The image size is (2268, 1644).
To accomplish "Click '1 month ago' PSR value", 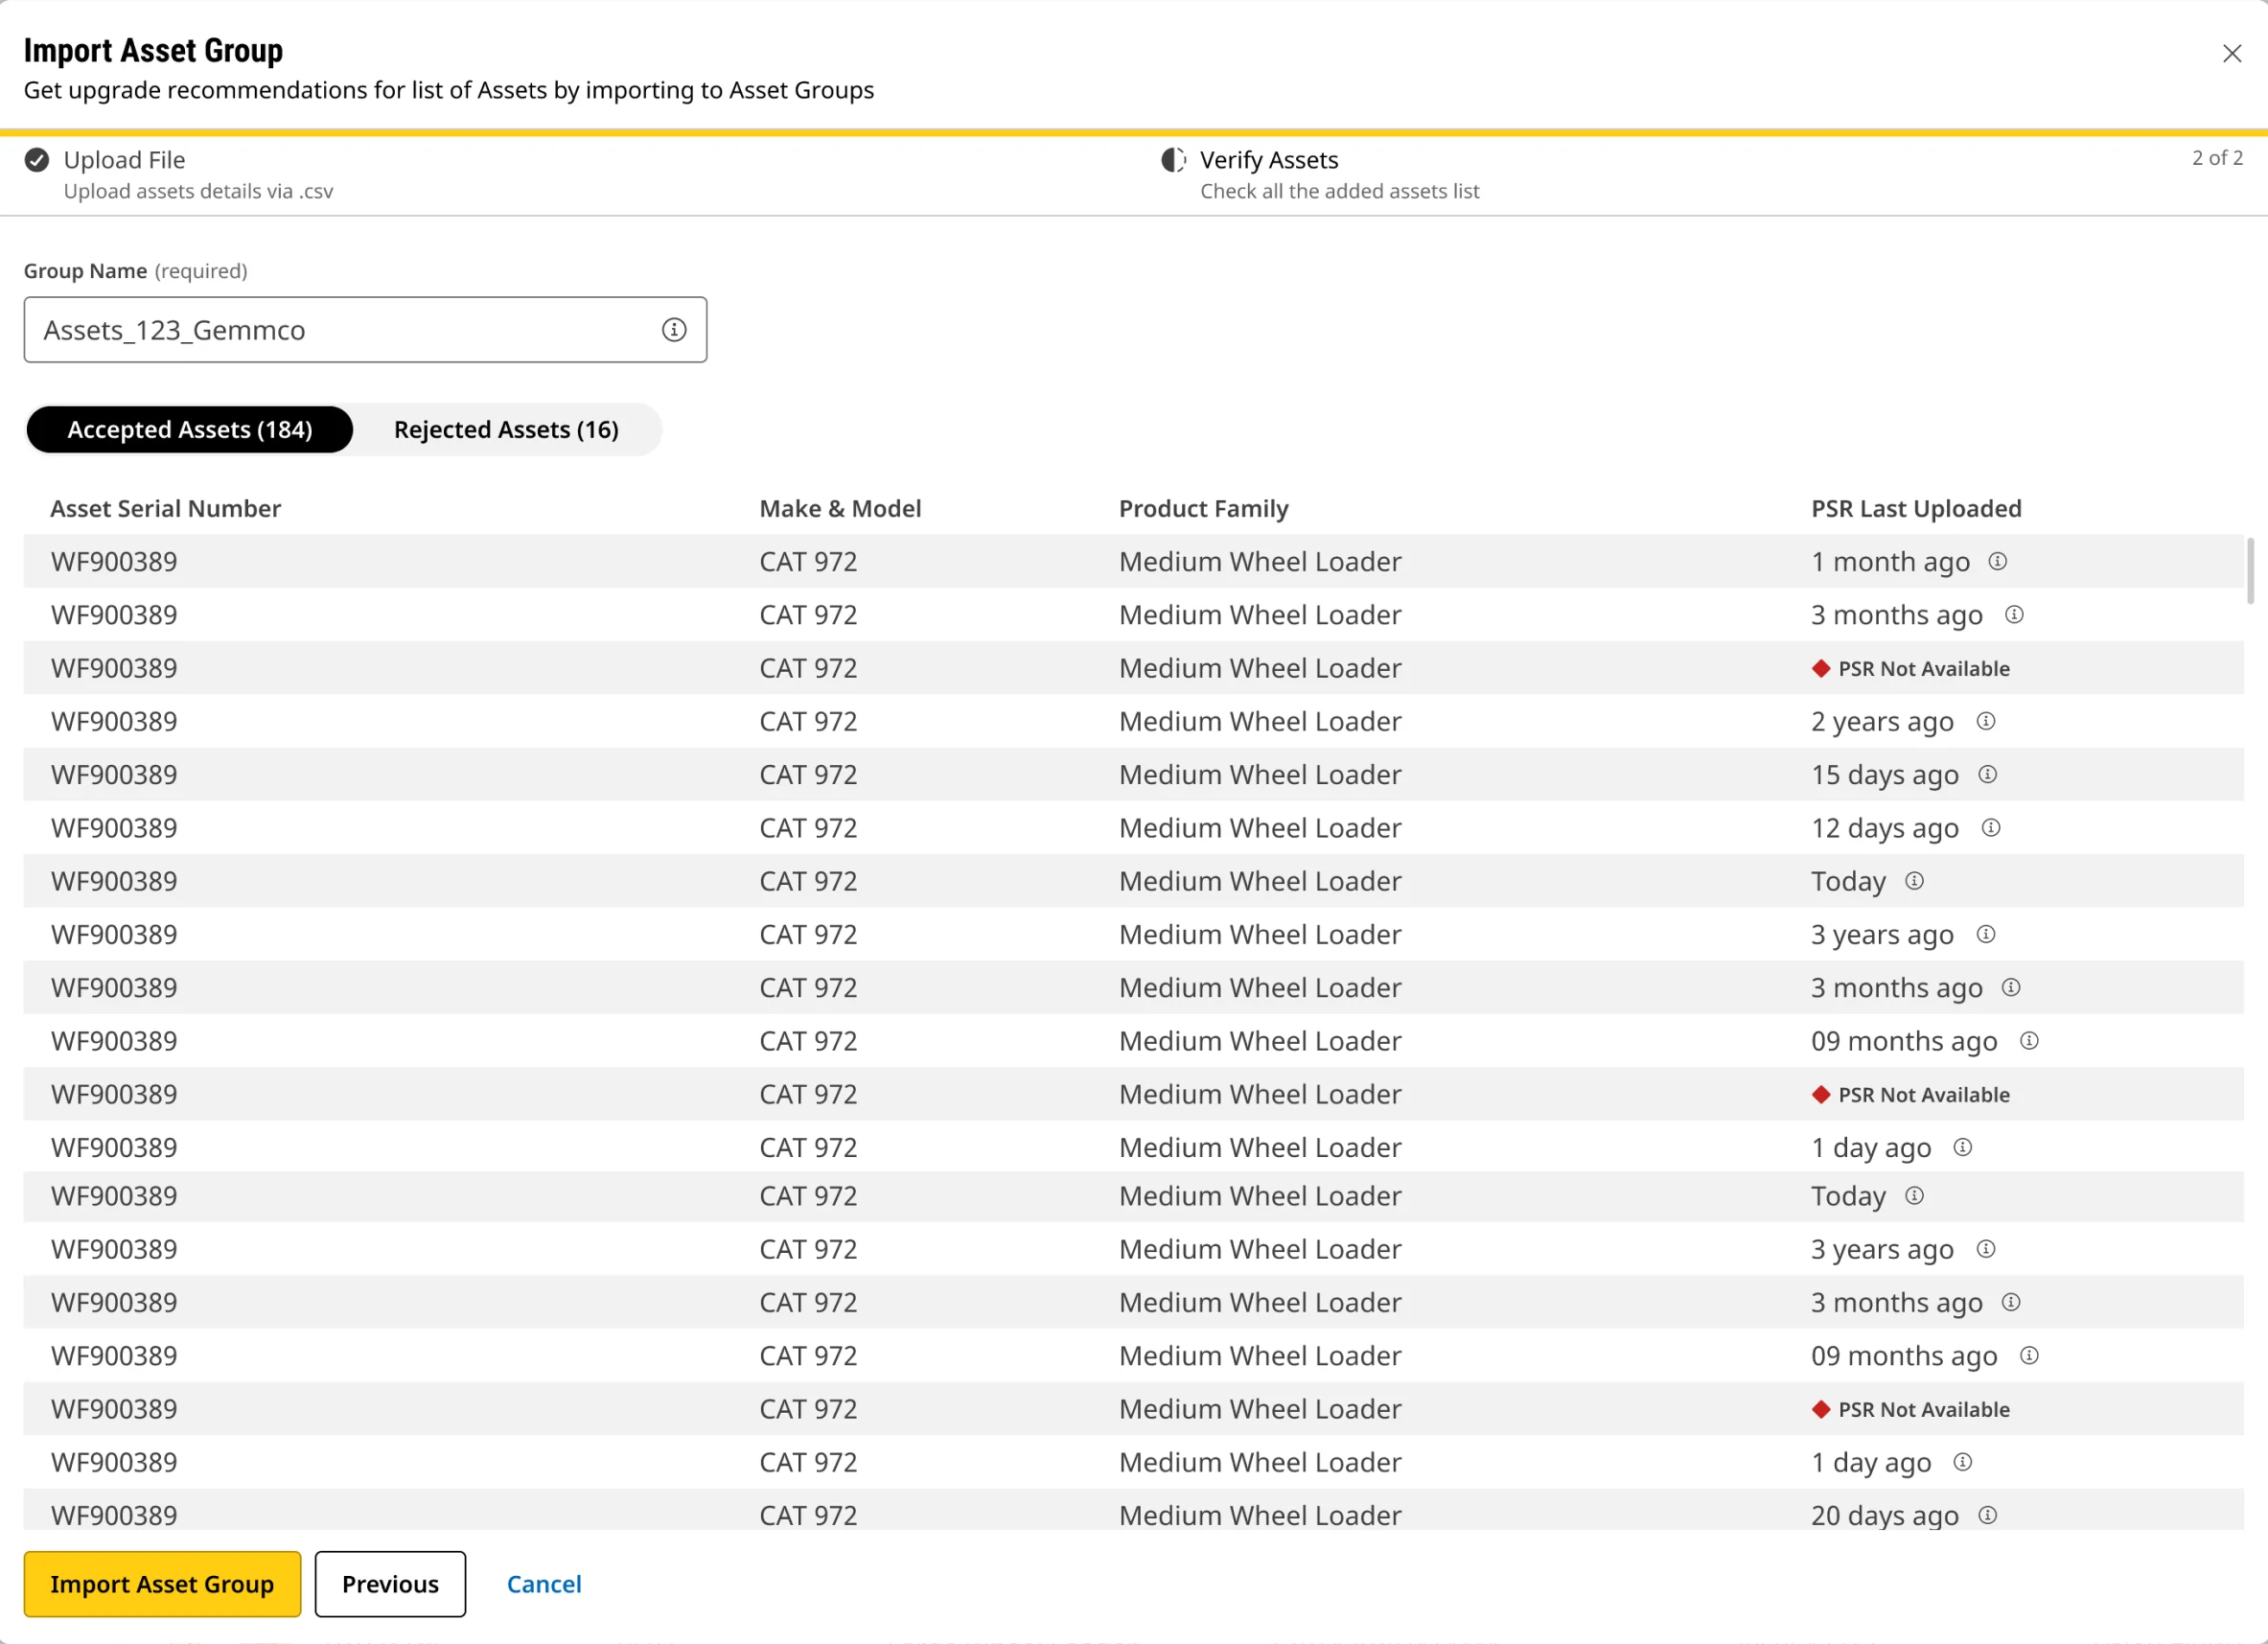I will pos(1890,562).
